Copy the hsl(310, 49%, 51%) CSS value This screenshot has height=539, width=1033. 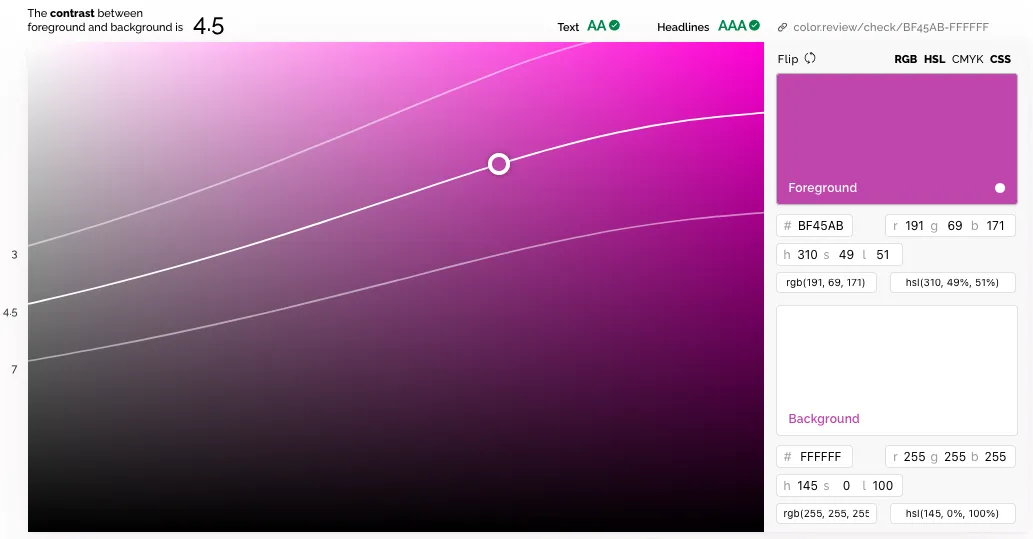click(x=952, y=283)
